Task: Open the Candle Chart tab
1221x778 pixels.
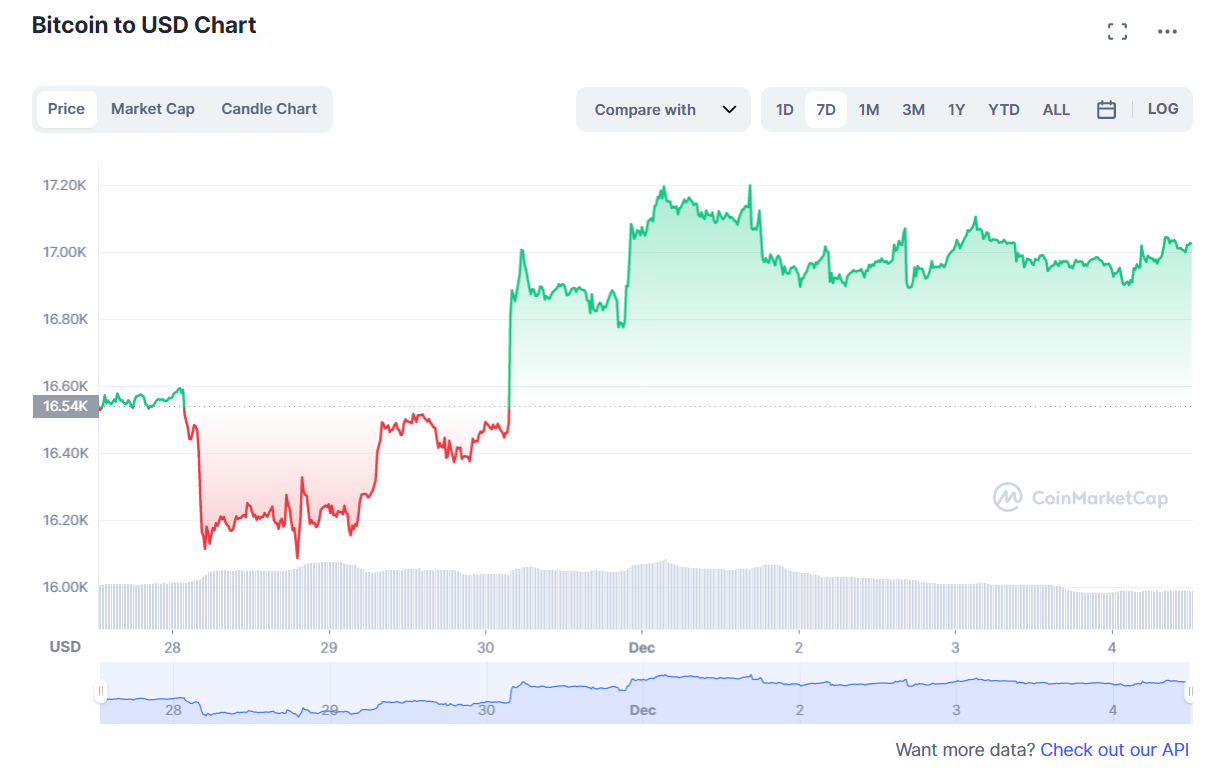Action: coord(268,108)
